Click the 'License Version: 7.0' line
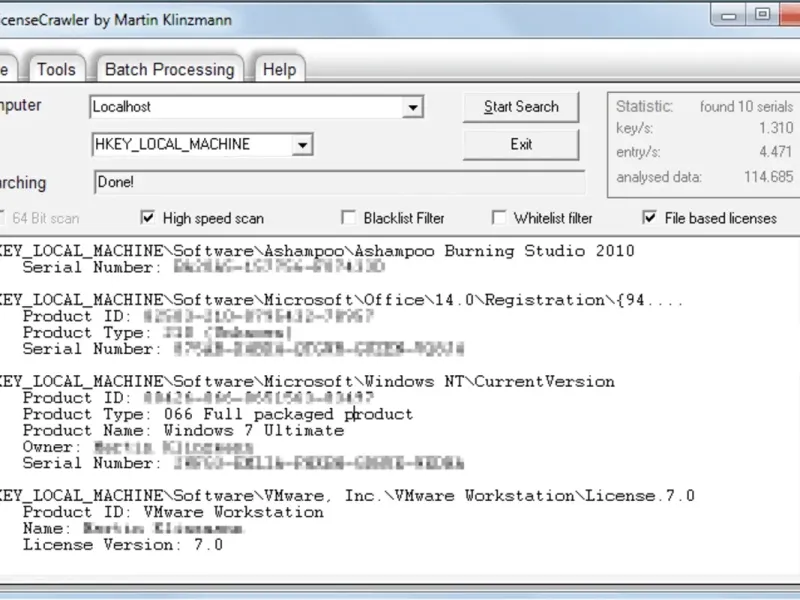This screenshot has width=800, height=600. pyautogui.click(x=123, y=545)
